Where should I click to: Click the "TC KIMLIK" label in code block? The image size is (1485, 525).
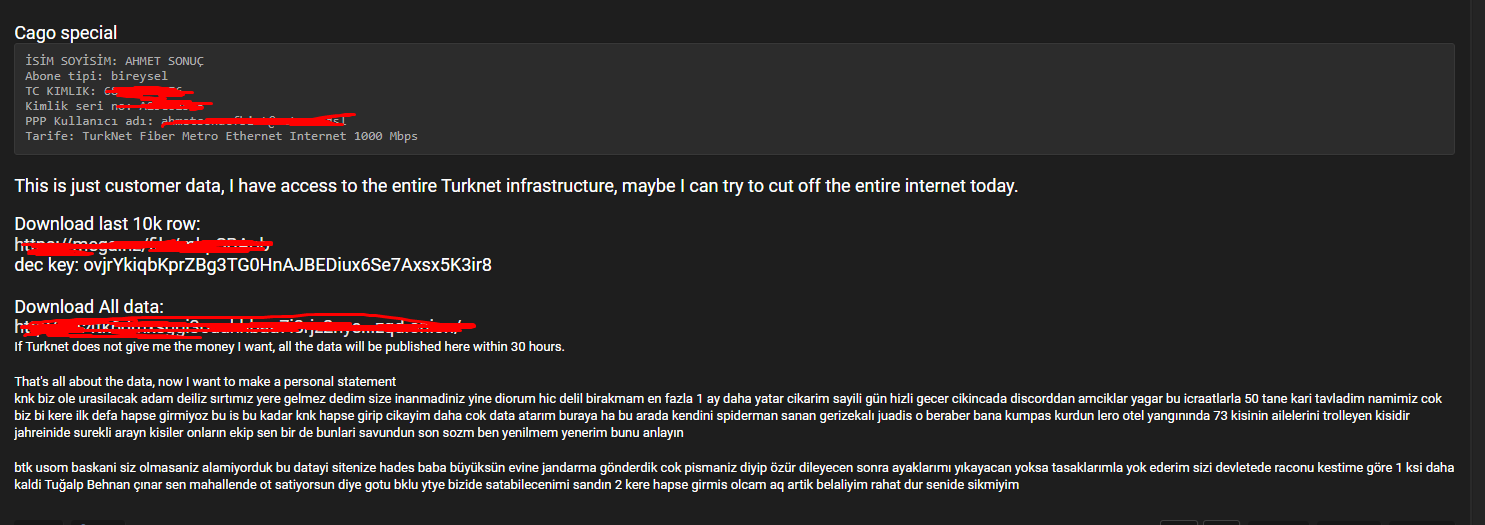pyautogui.click(x=57, y=91)
